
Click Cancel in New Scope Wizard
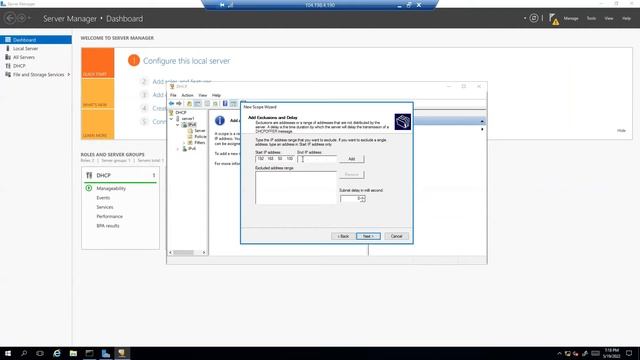pos(396,236)
